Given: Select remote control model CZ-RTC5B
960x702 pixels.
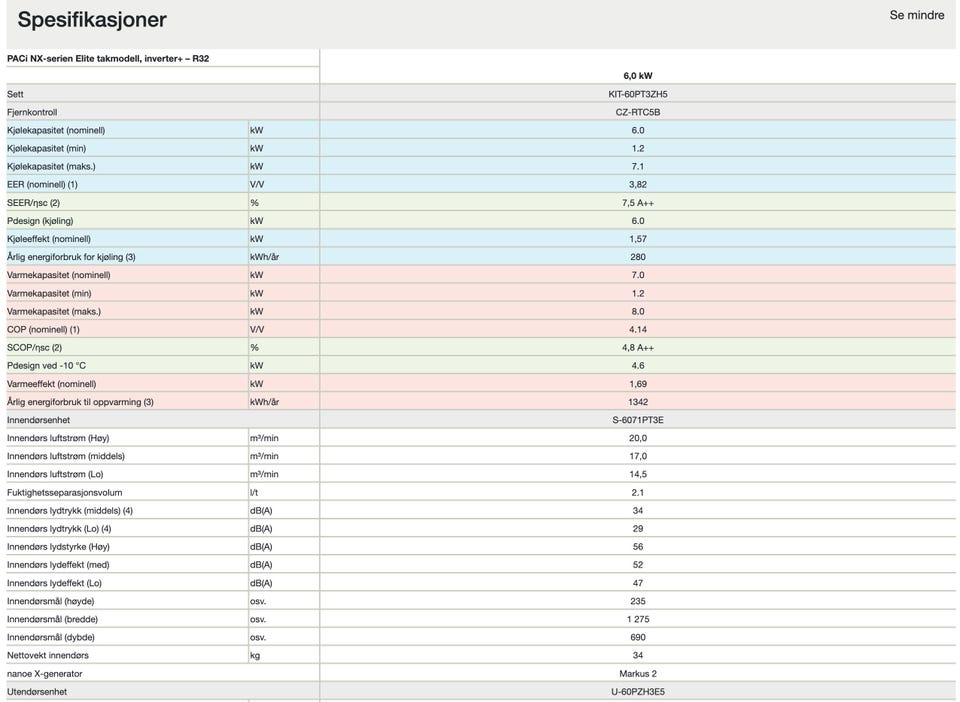Looking at the screenshot, I should [637, 113].
